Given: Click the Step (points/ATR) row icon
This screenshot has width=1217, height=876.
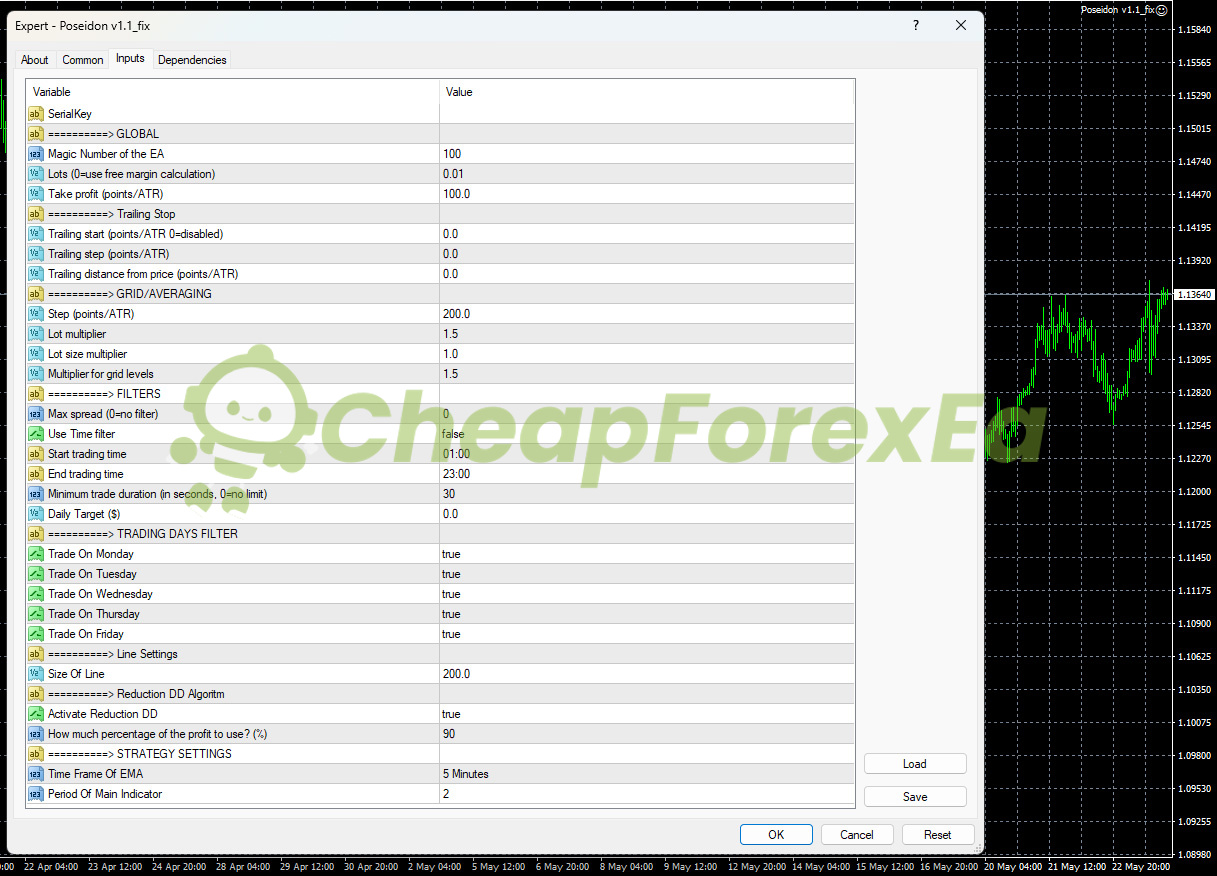Looking at the screenshot, I should click(x=35, y=314).
